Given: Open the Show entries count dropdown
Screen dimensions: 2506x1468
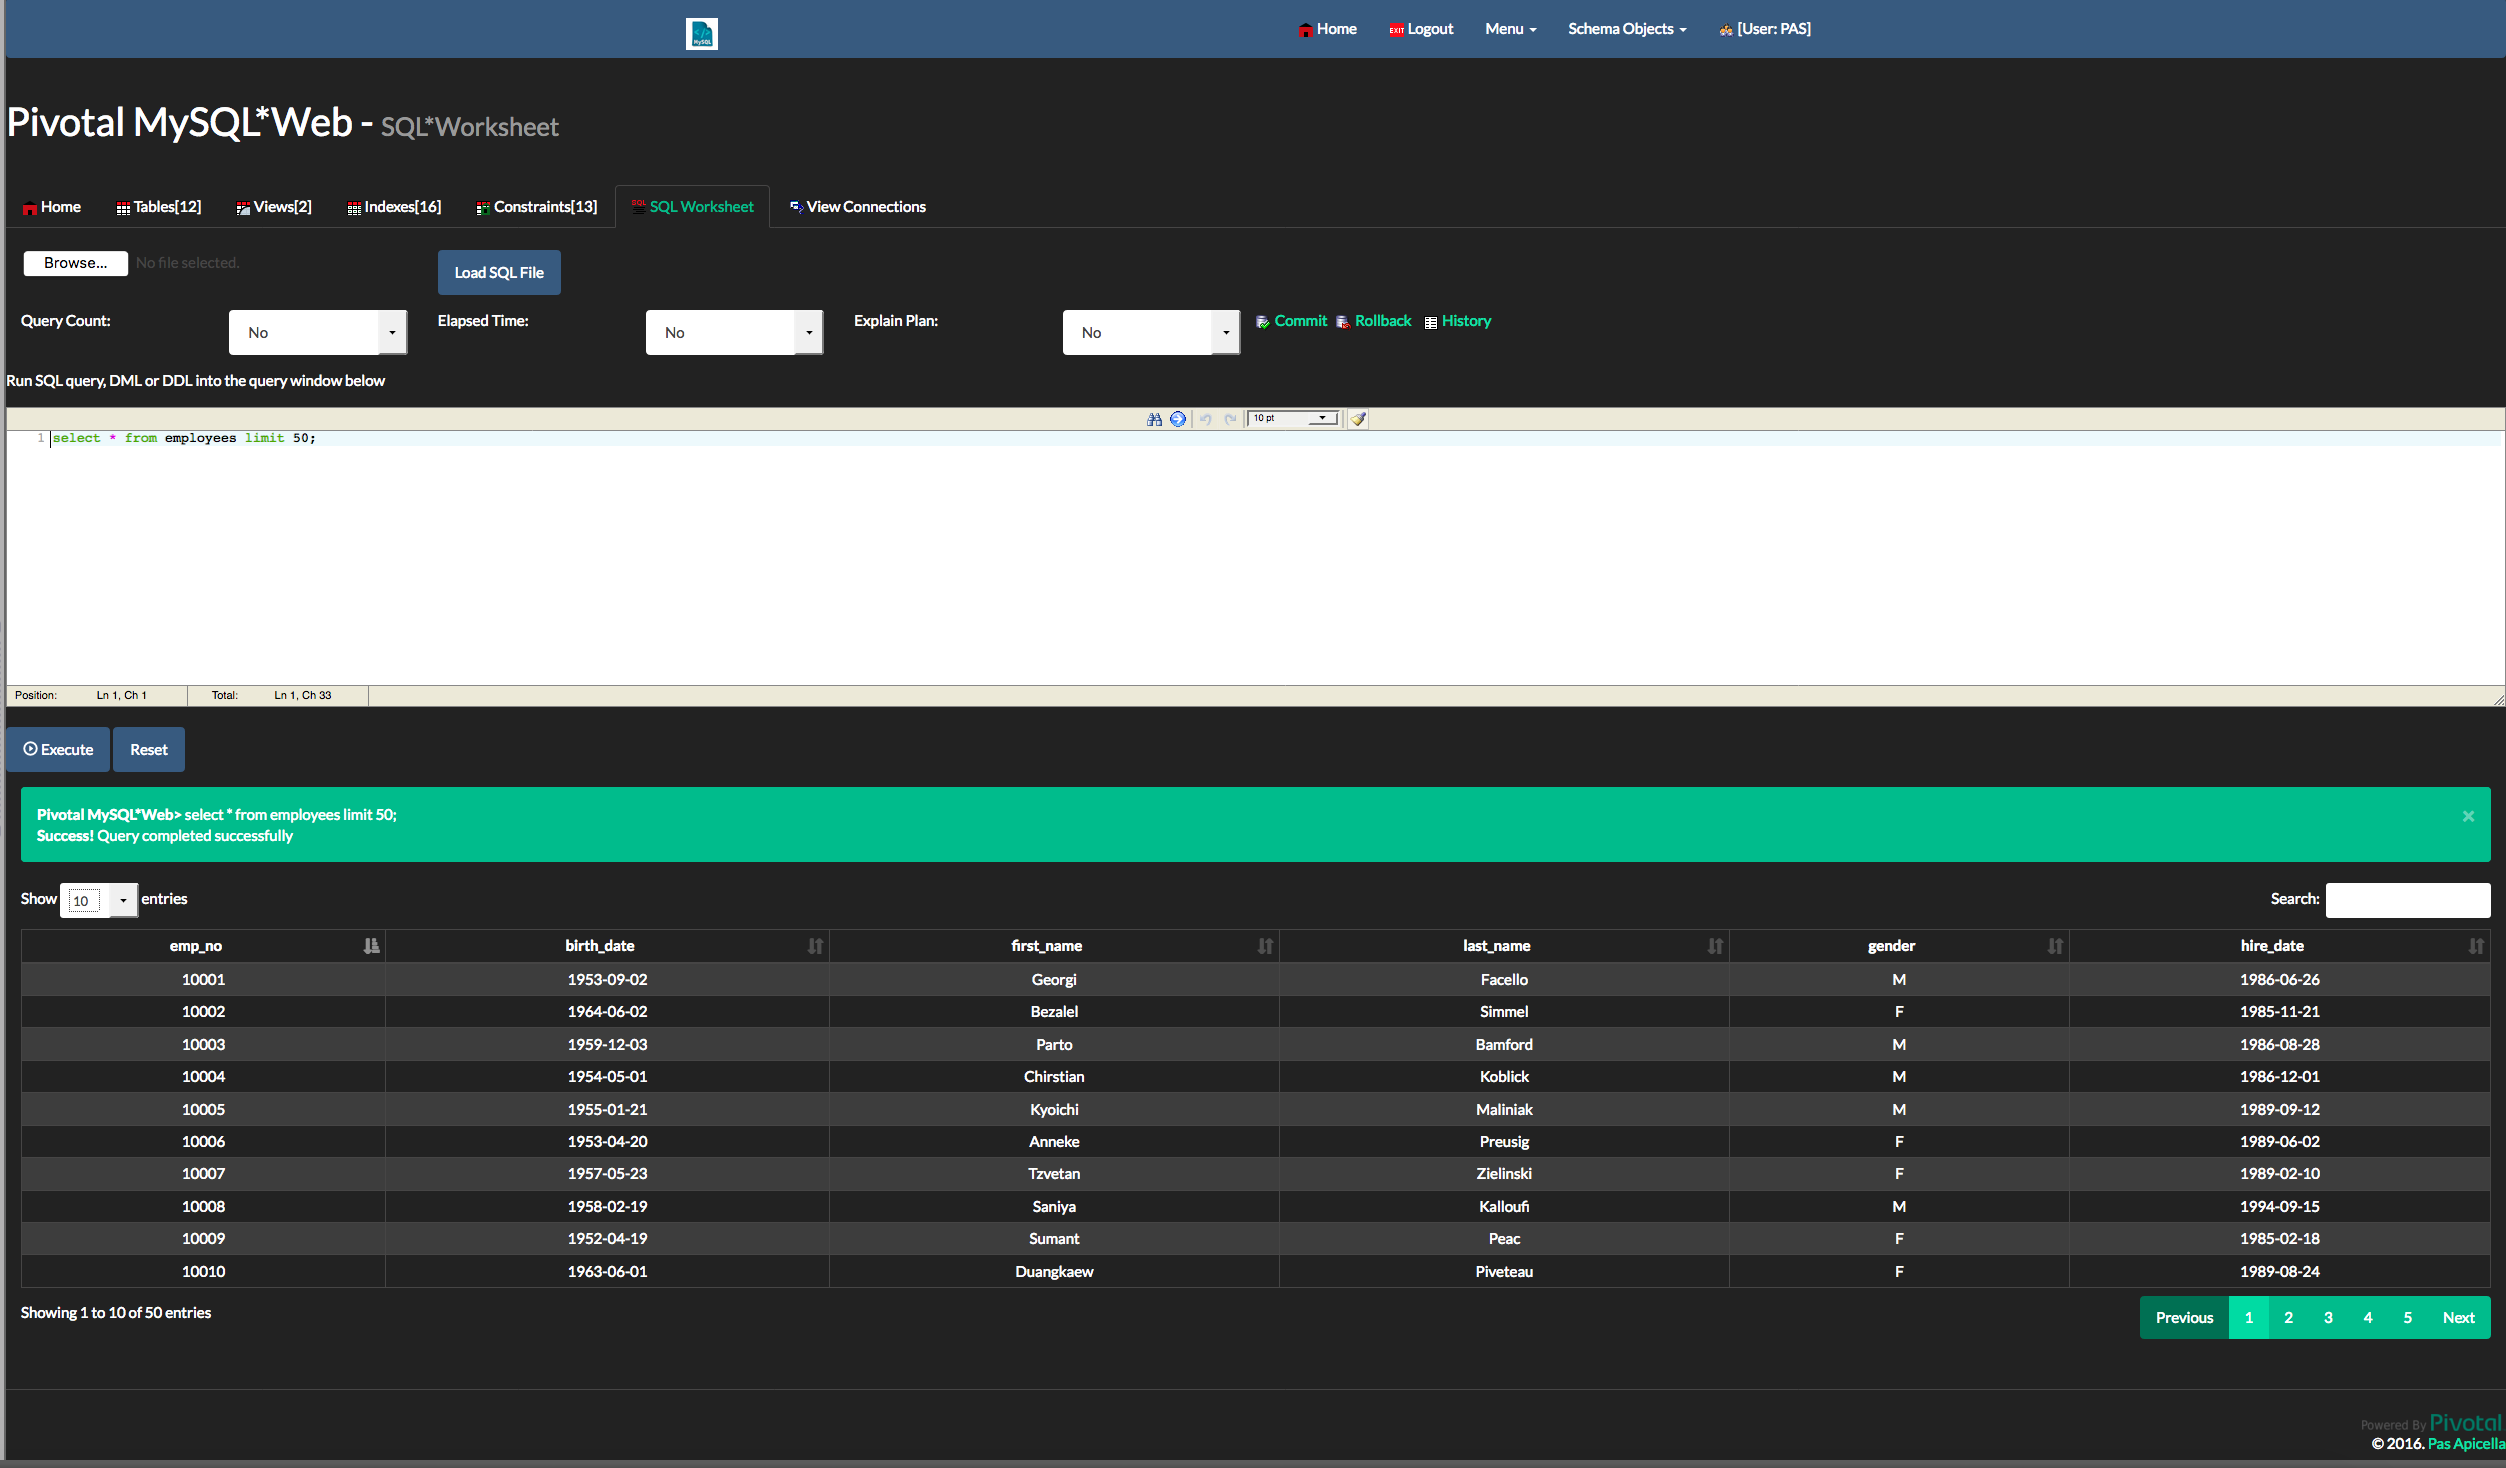Looking at the screenshot, I should 99,900.
